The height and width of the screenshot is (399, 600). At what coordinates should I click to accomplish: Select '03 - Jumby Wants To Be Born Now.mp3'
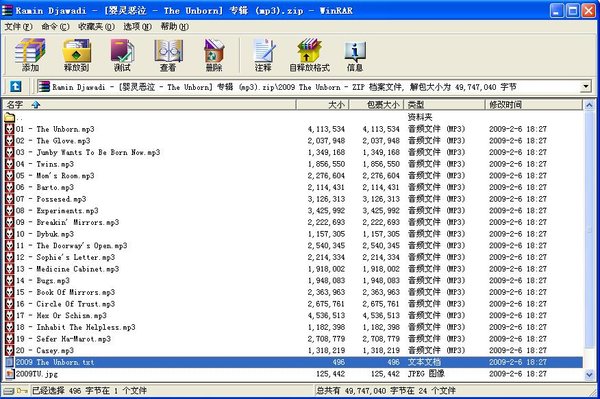pos(88,152)
